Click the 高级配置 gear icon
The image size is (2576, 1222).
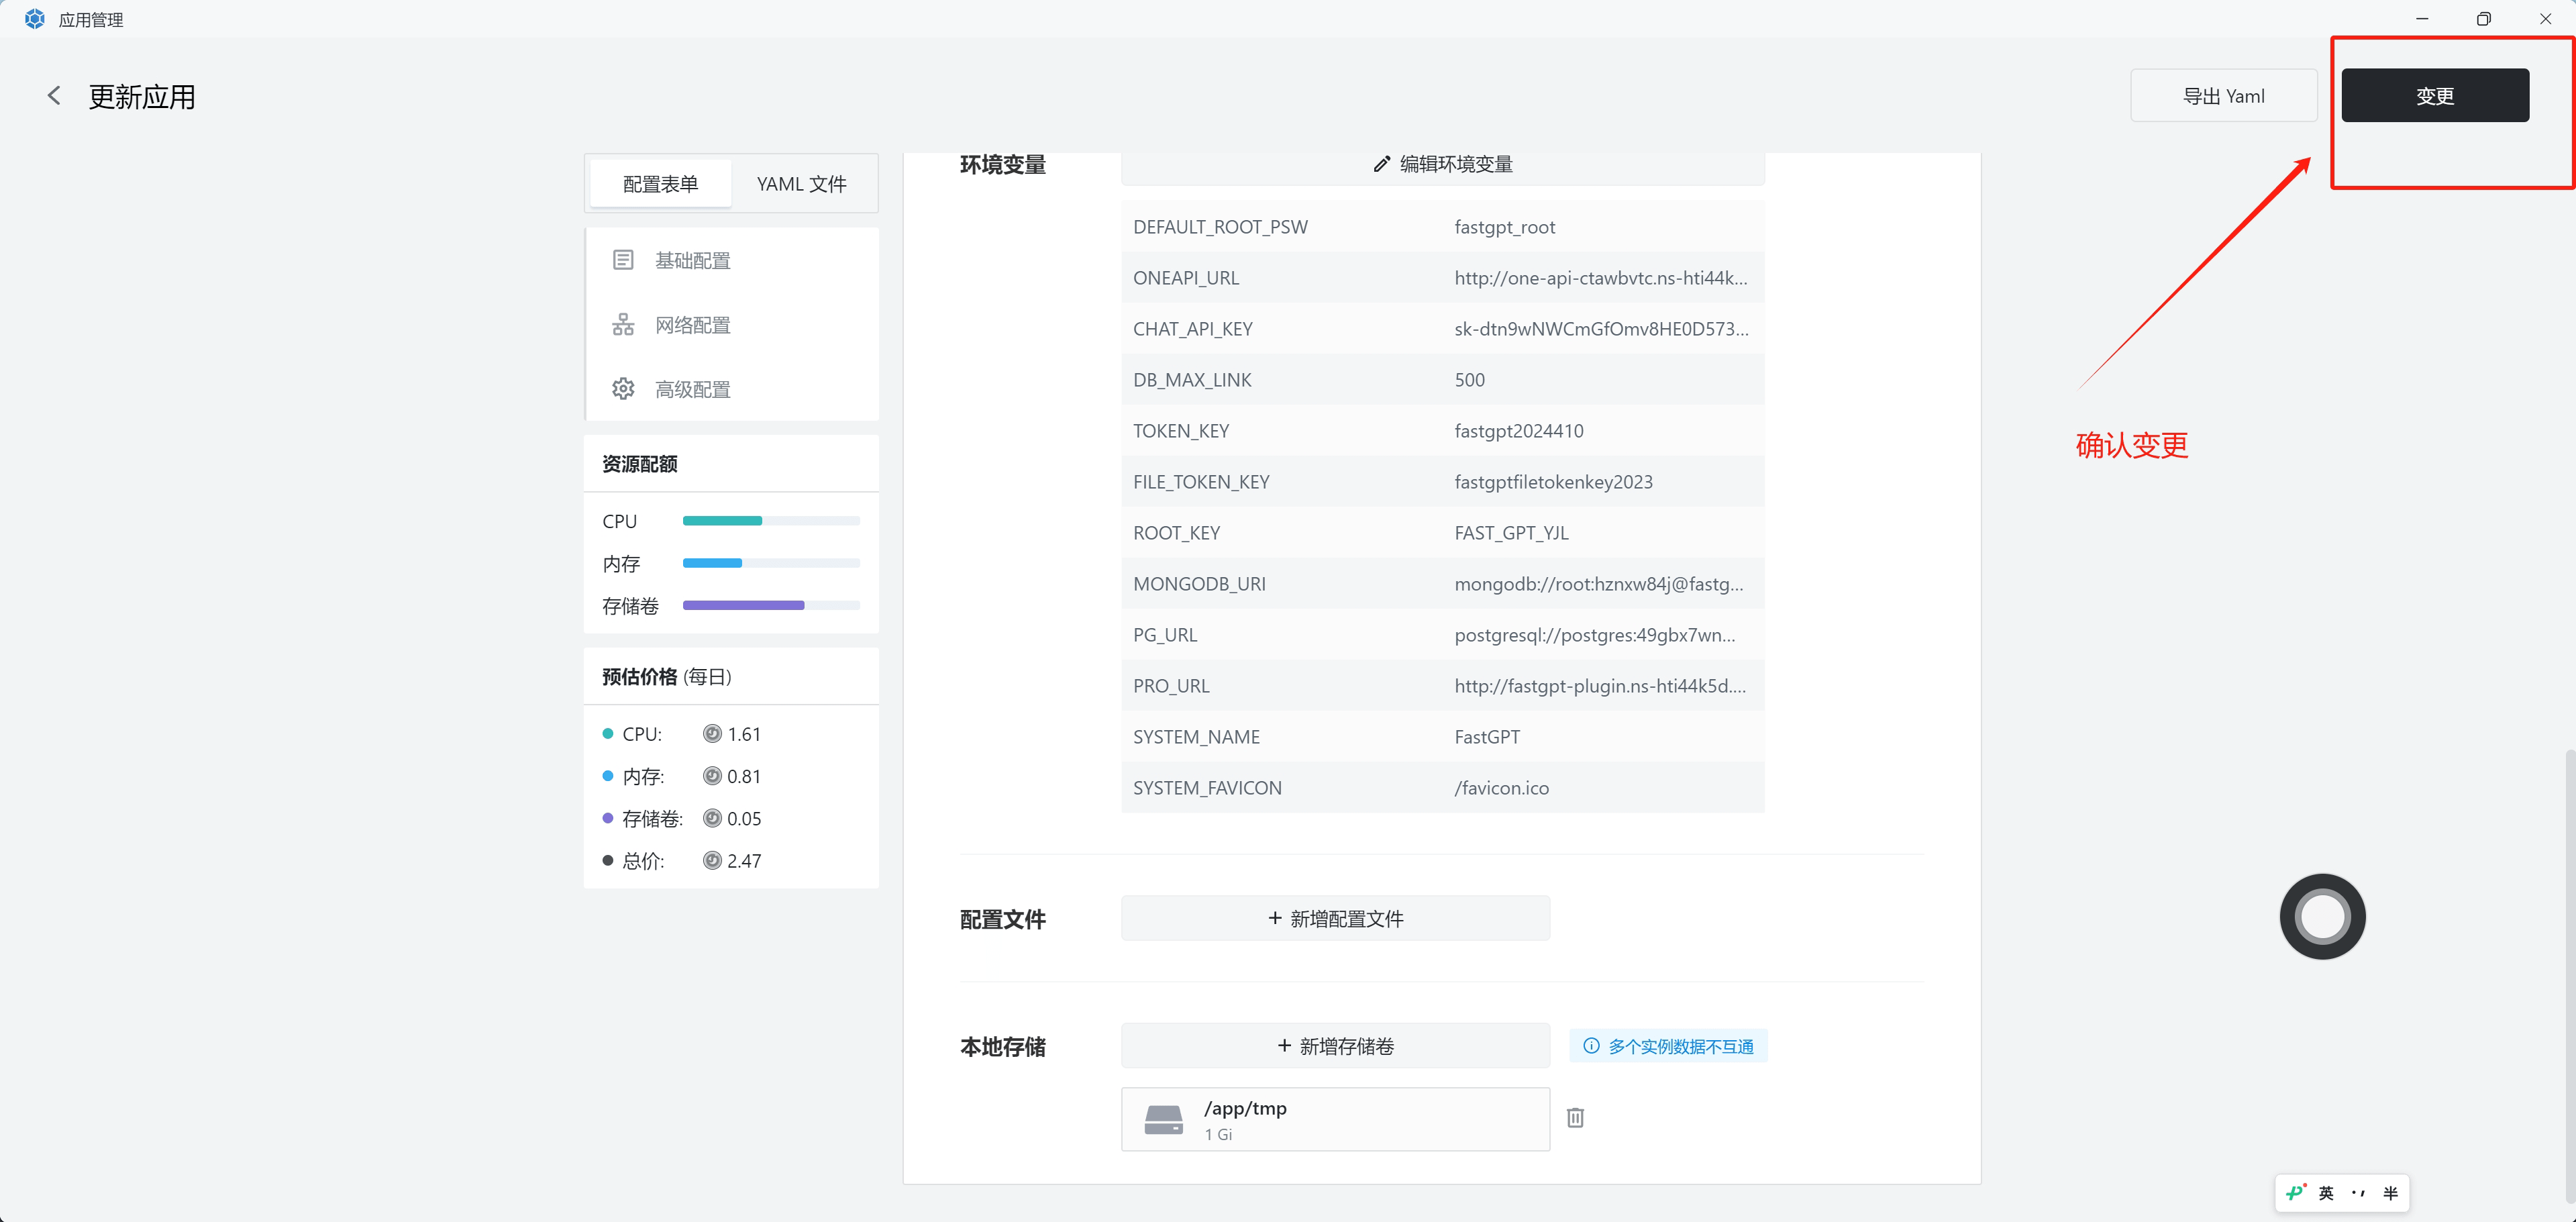pyautogui.click(x=623, y=389)
